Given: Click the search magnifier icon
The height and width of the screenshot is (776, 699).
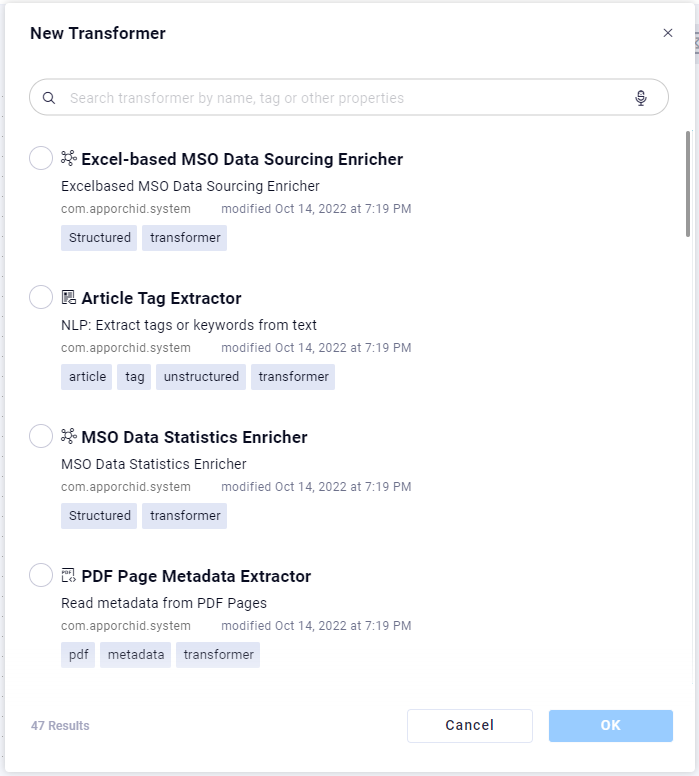Looking at the screenshot, I should click(x=49, y=98).
